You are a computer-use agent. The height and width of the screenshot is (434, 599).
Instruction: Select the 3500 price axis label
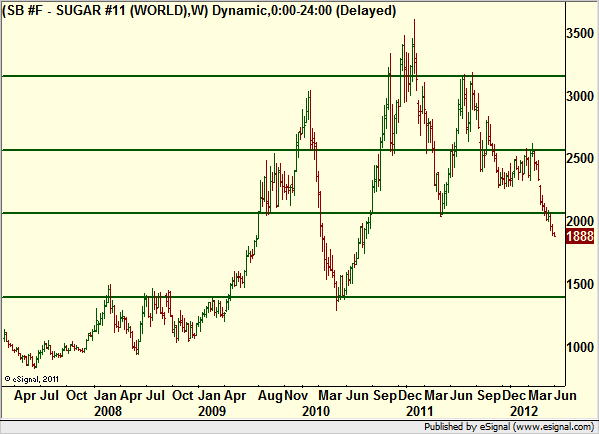[580, 34]
